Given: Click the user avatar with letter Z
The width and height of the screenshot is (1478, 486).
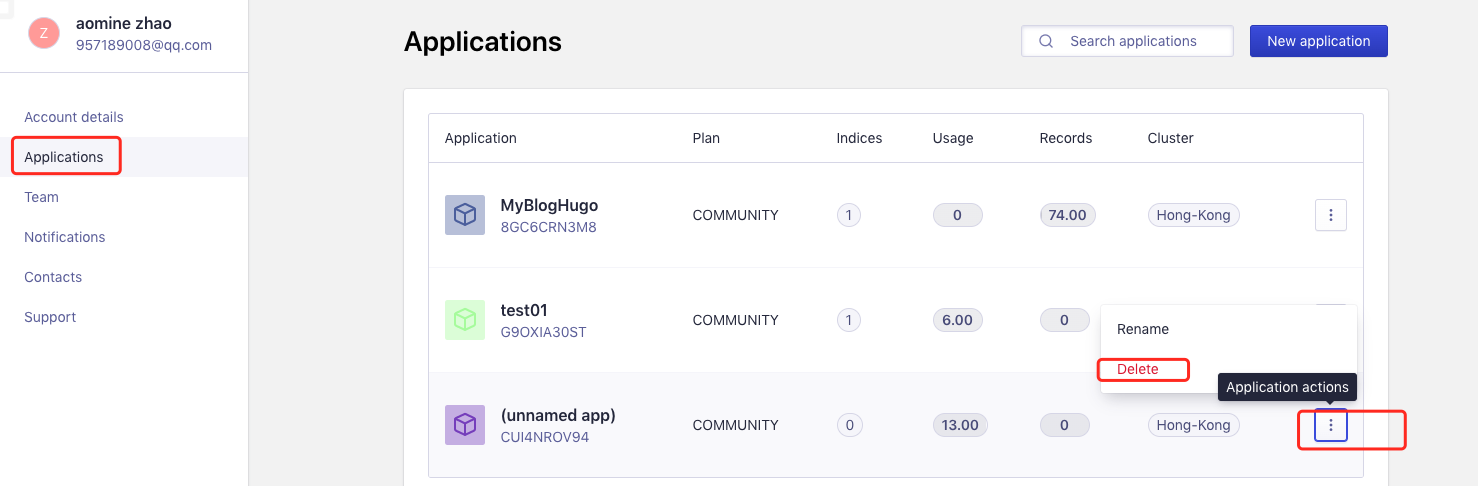Looking at the screenshot, I should (44, 33).
